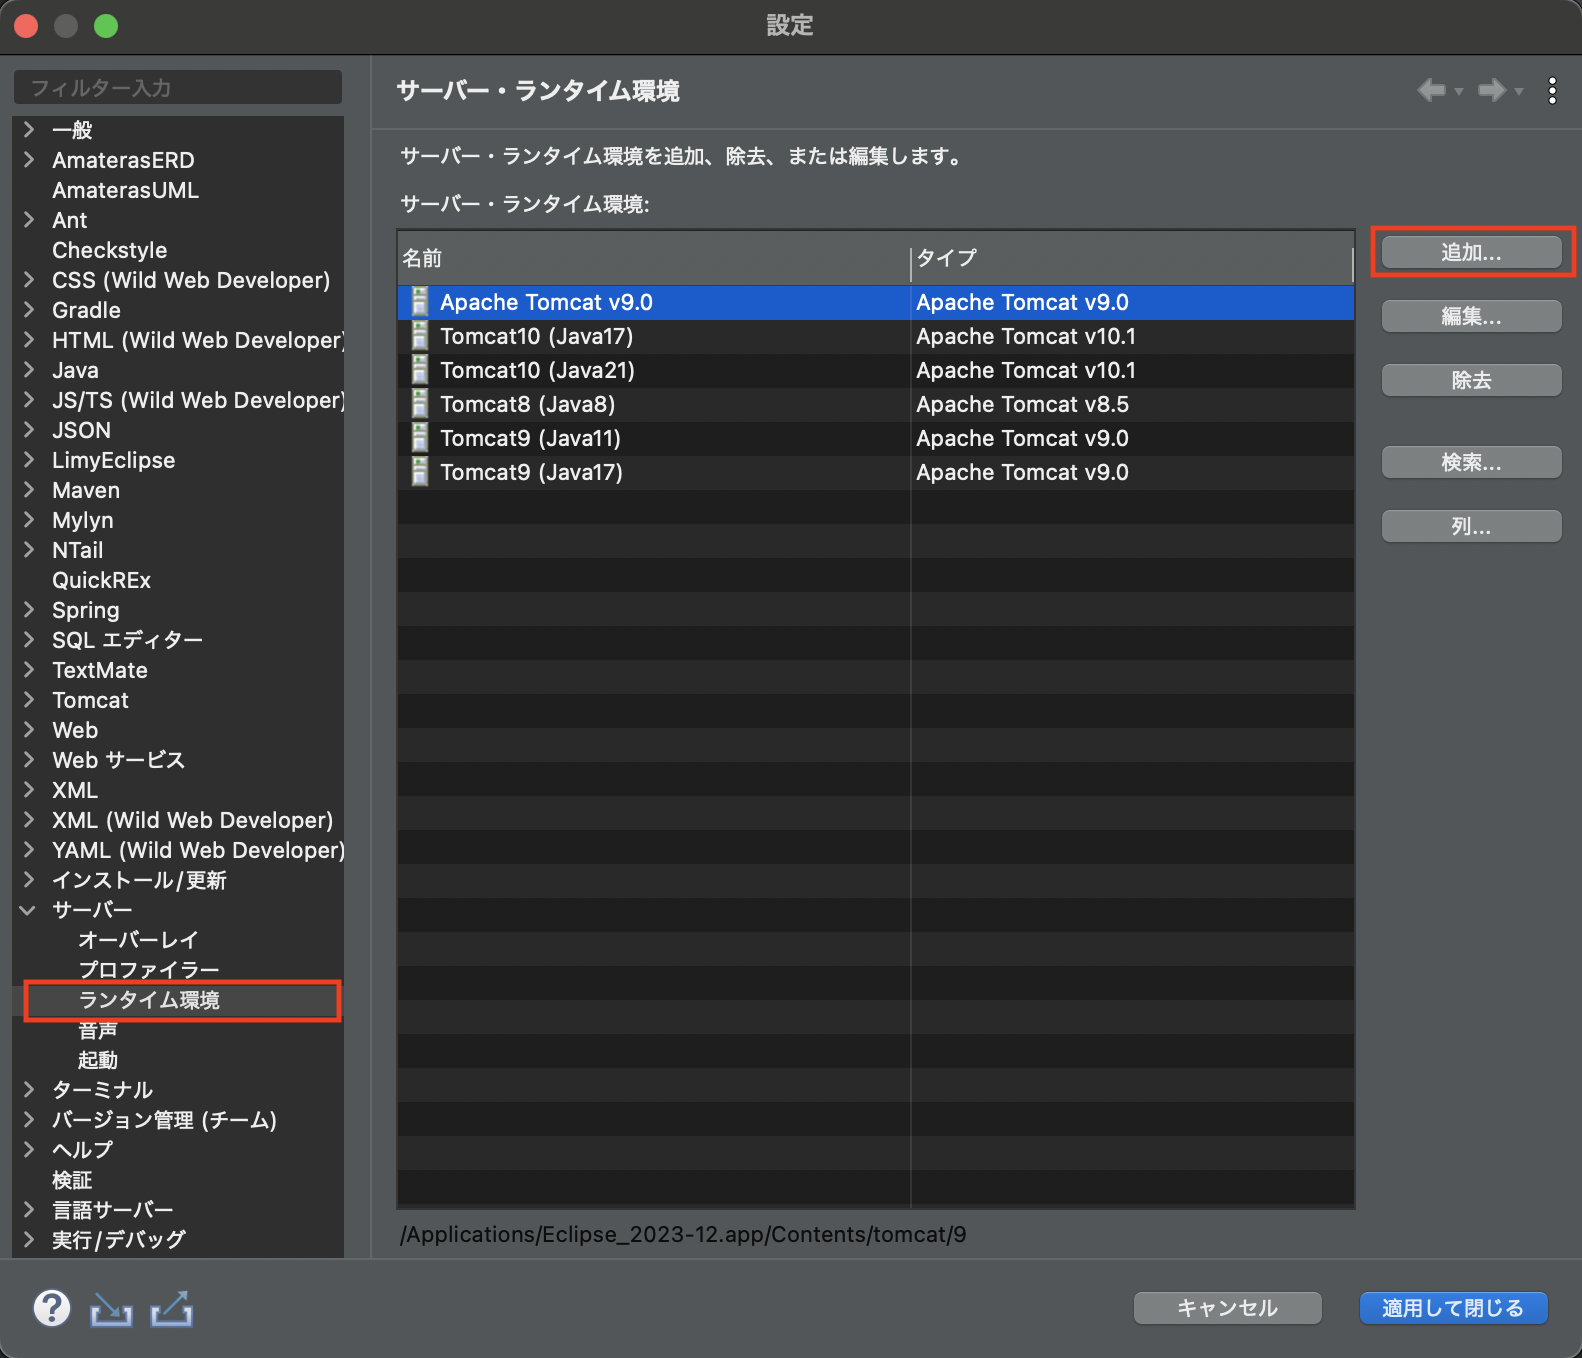Expand the ターミナル tree node
This screenshot has height=1358, width=1582.
point(29,1089)
